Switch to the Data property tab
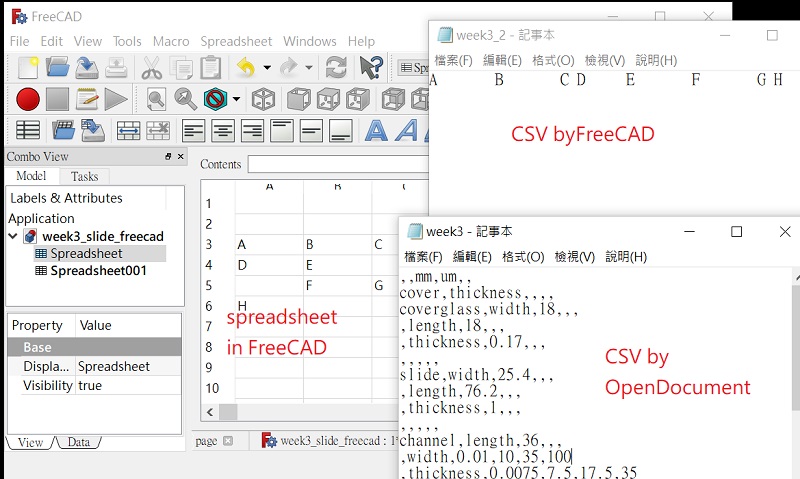Viewport: 800px width, 479px height. pyautogui.click(x=79, y=442)
